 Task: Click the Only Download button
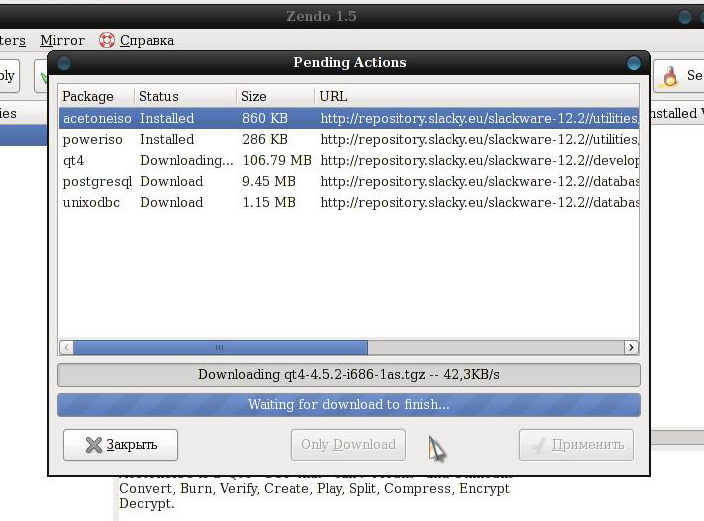click(x=348, y=445)
